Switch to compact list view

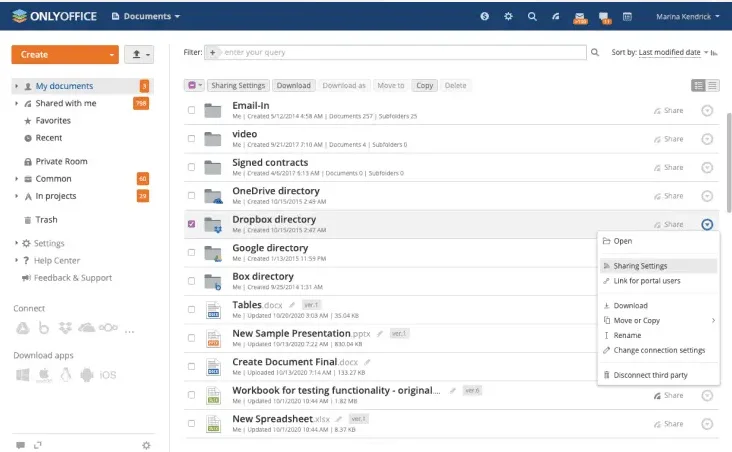click(712, 85)
